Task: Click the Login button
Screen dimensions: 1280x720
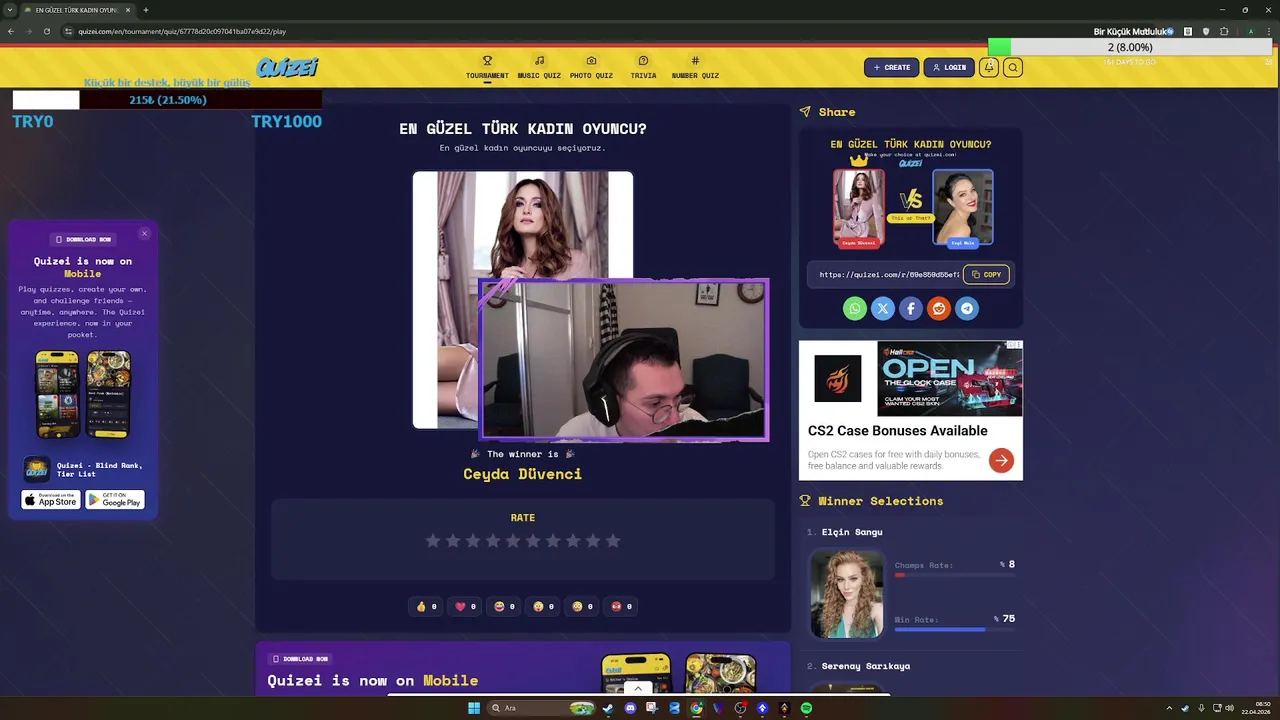Action: point(949,67)
